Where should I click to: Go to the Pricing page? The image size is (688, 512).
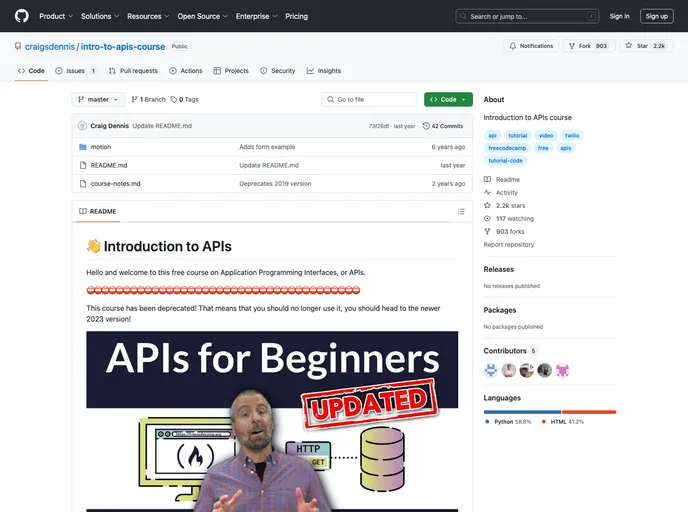tap(297, 16)
